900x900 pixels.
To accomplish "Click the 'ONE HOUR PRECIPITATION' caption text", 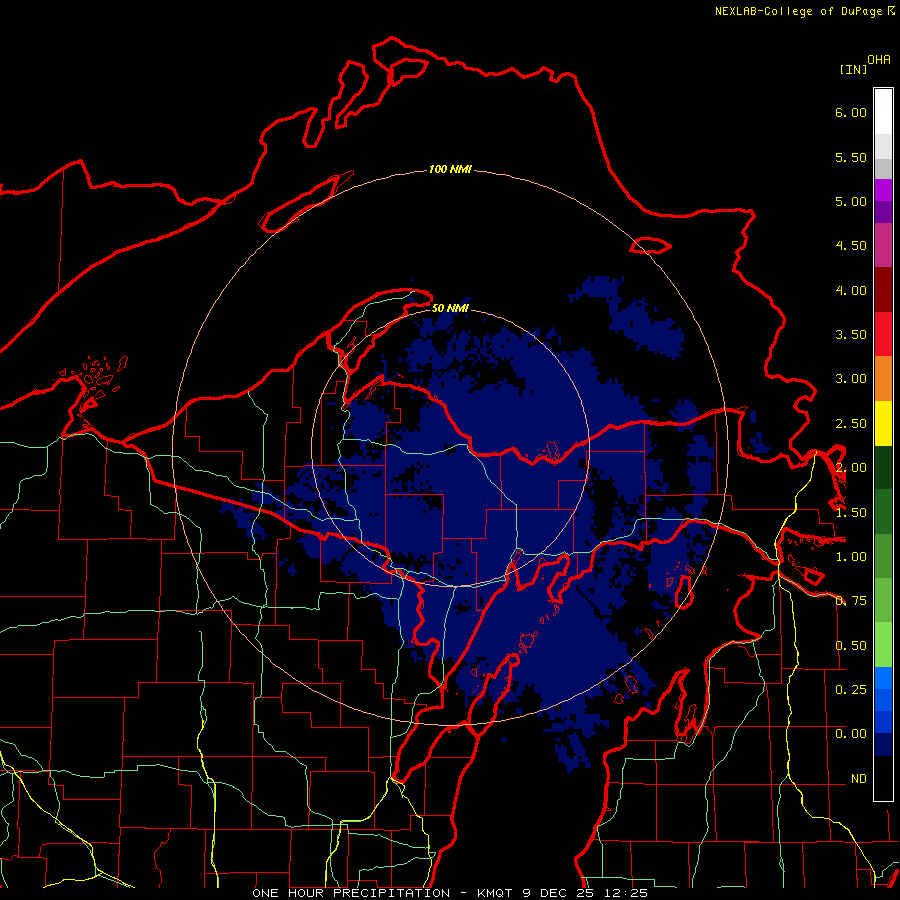I will pyautogui.click(x=351, y=893).
